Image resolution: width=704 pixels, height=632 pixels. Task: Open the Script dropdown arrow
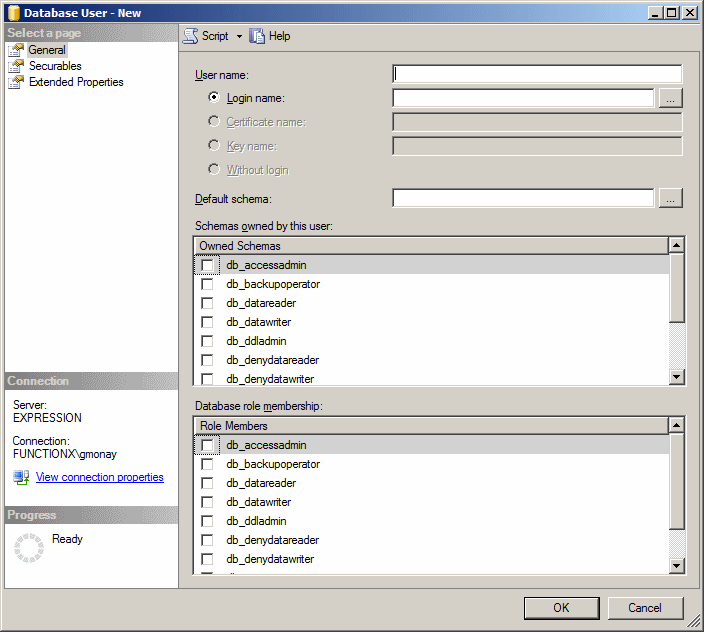coord(239,36)
